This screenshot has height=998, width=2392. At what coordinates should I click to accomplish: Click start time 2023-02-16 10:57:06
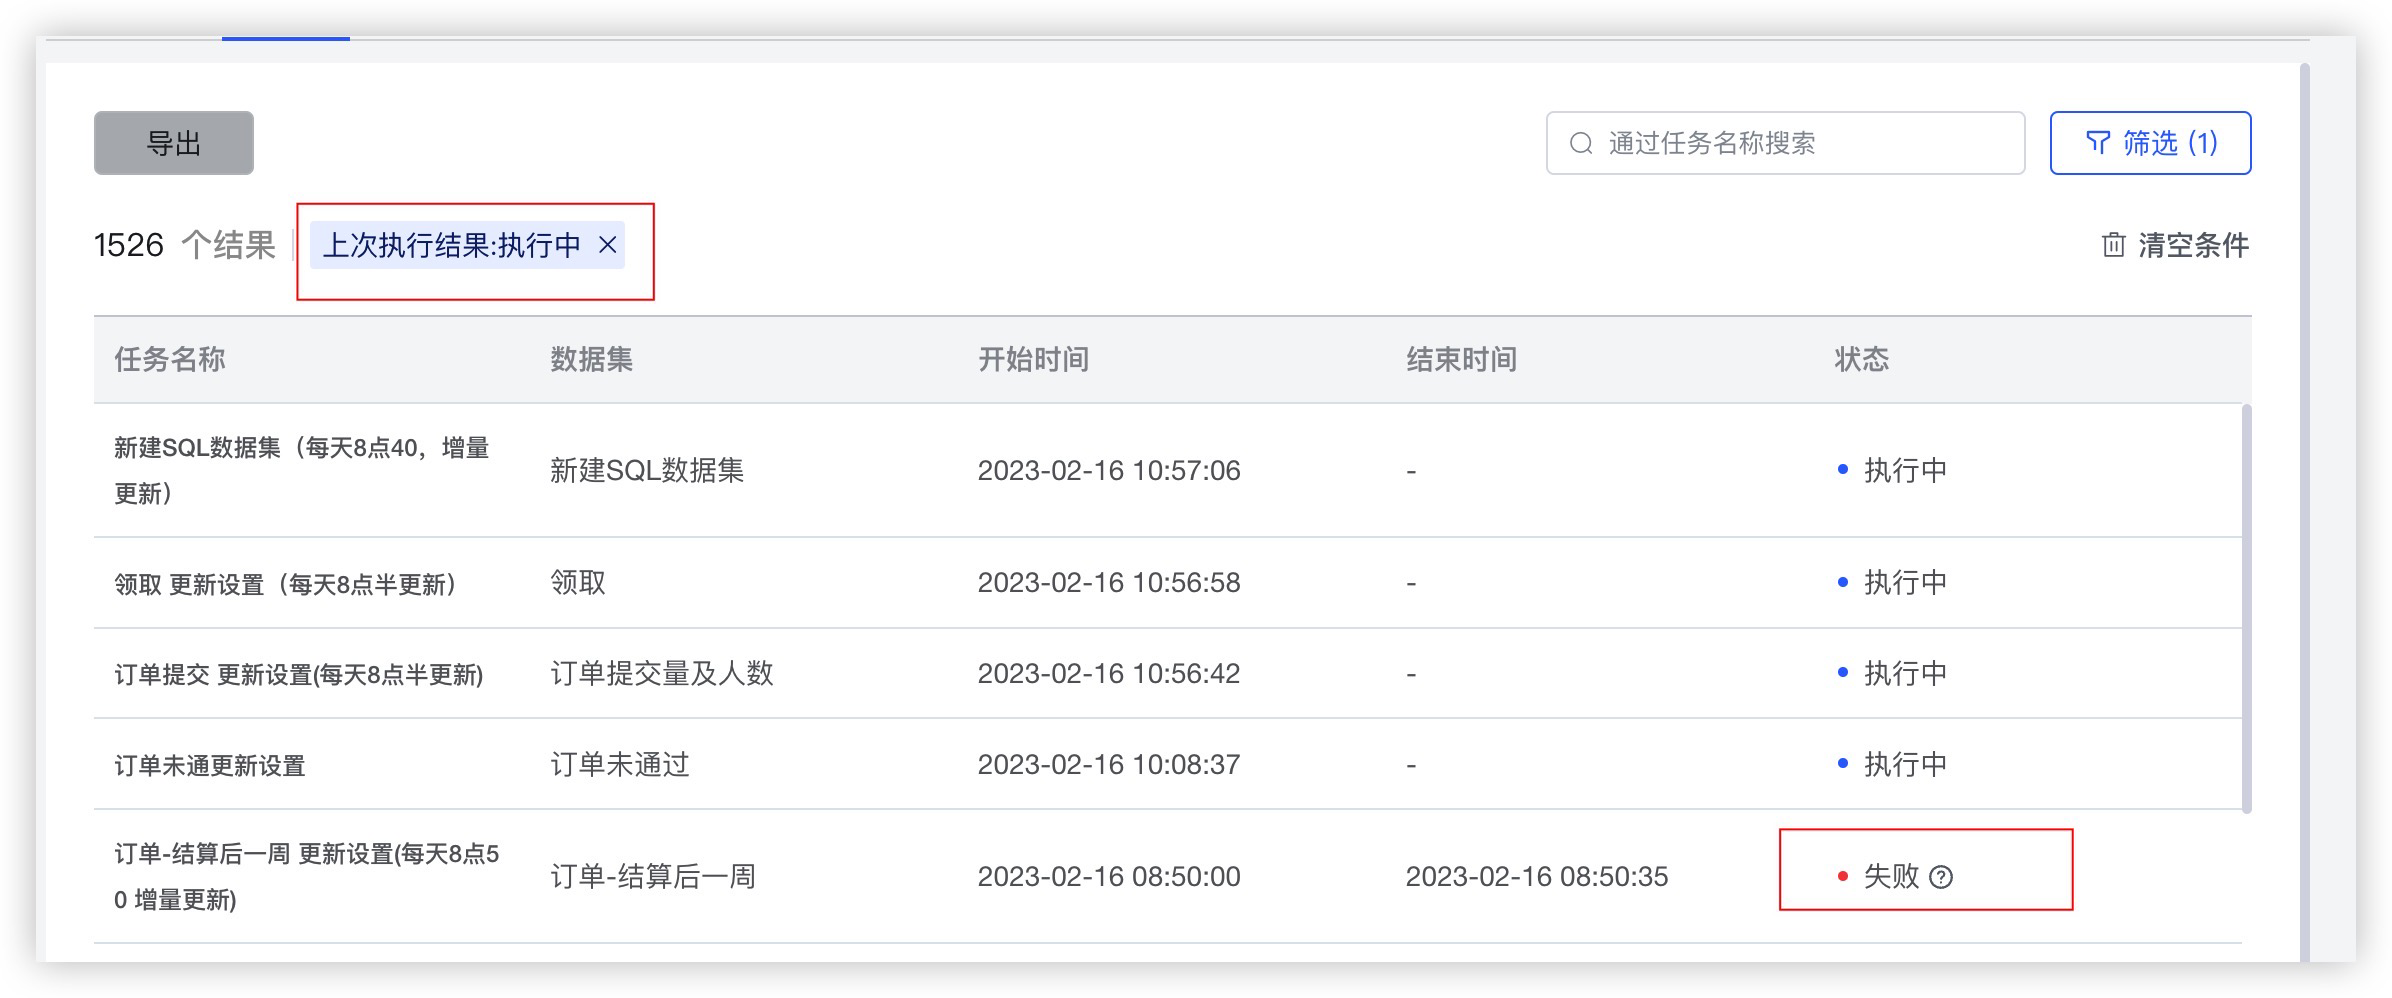[x=1109, y=471]
